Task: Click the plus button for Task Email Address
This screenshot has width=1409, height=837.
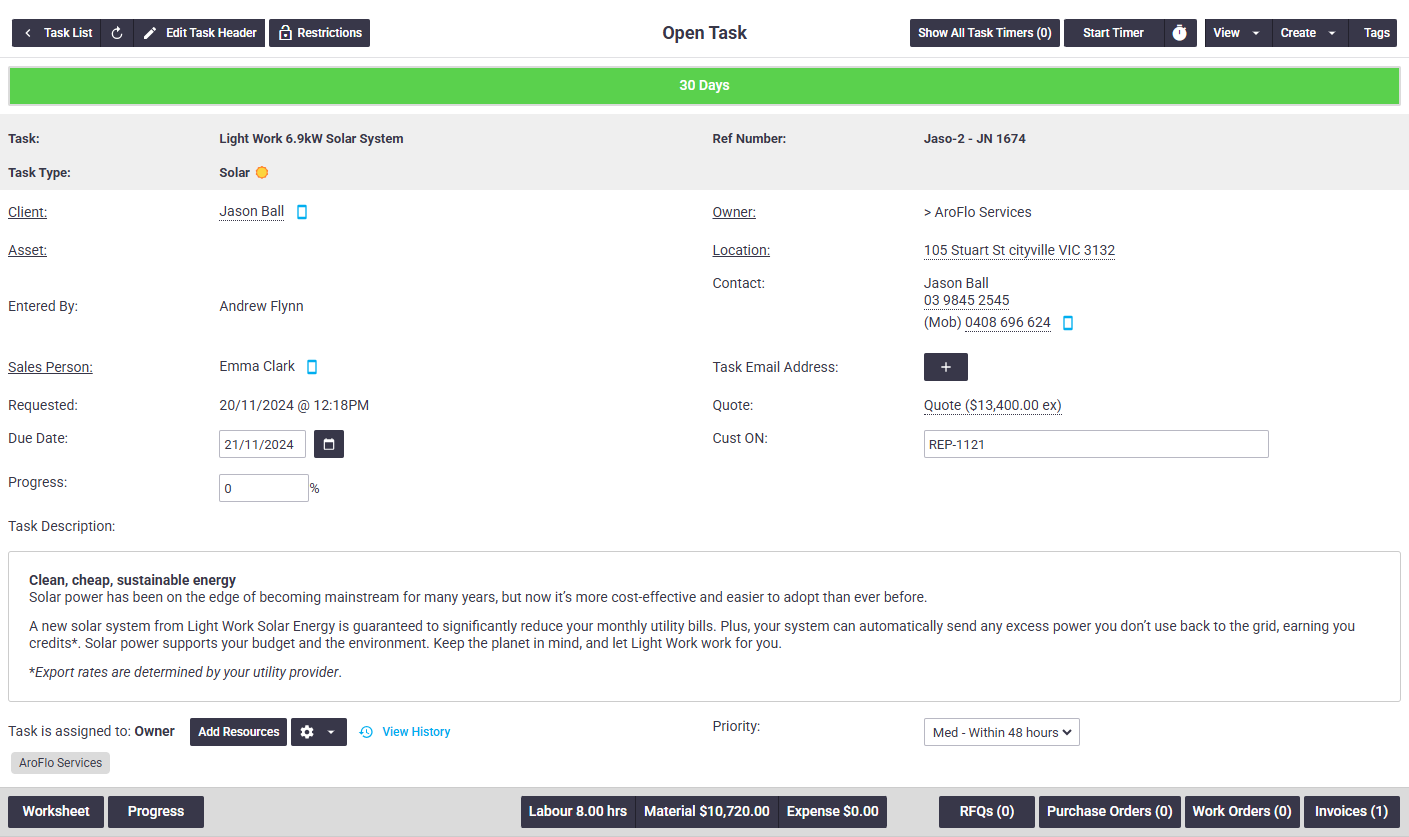Action: pos(946,367)
